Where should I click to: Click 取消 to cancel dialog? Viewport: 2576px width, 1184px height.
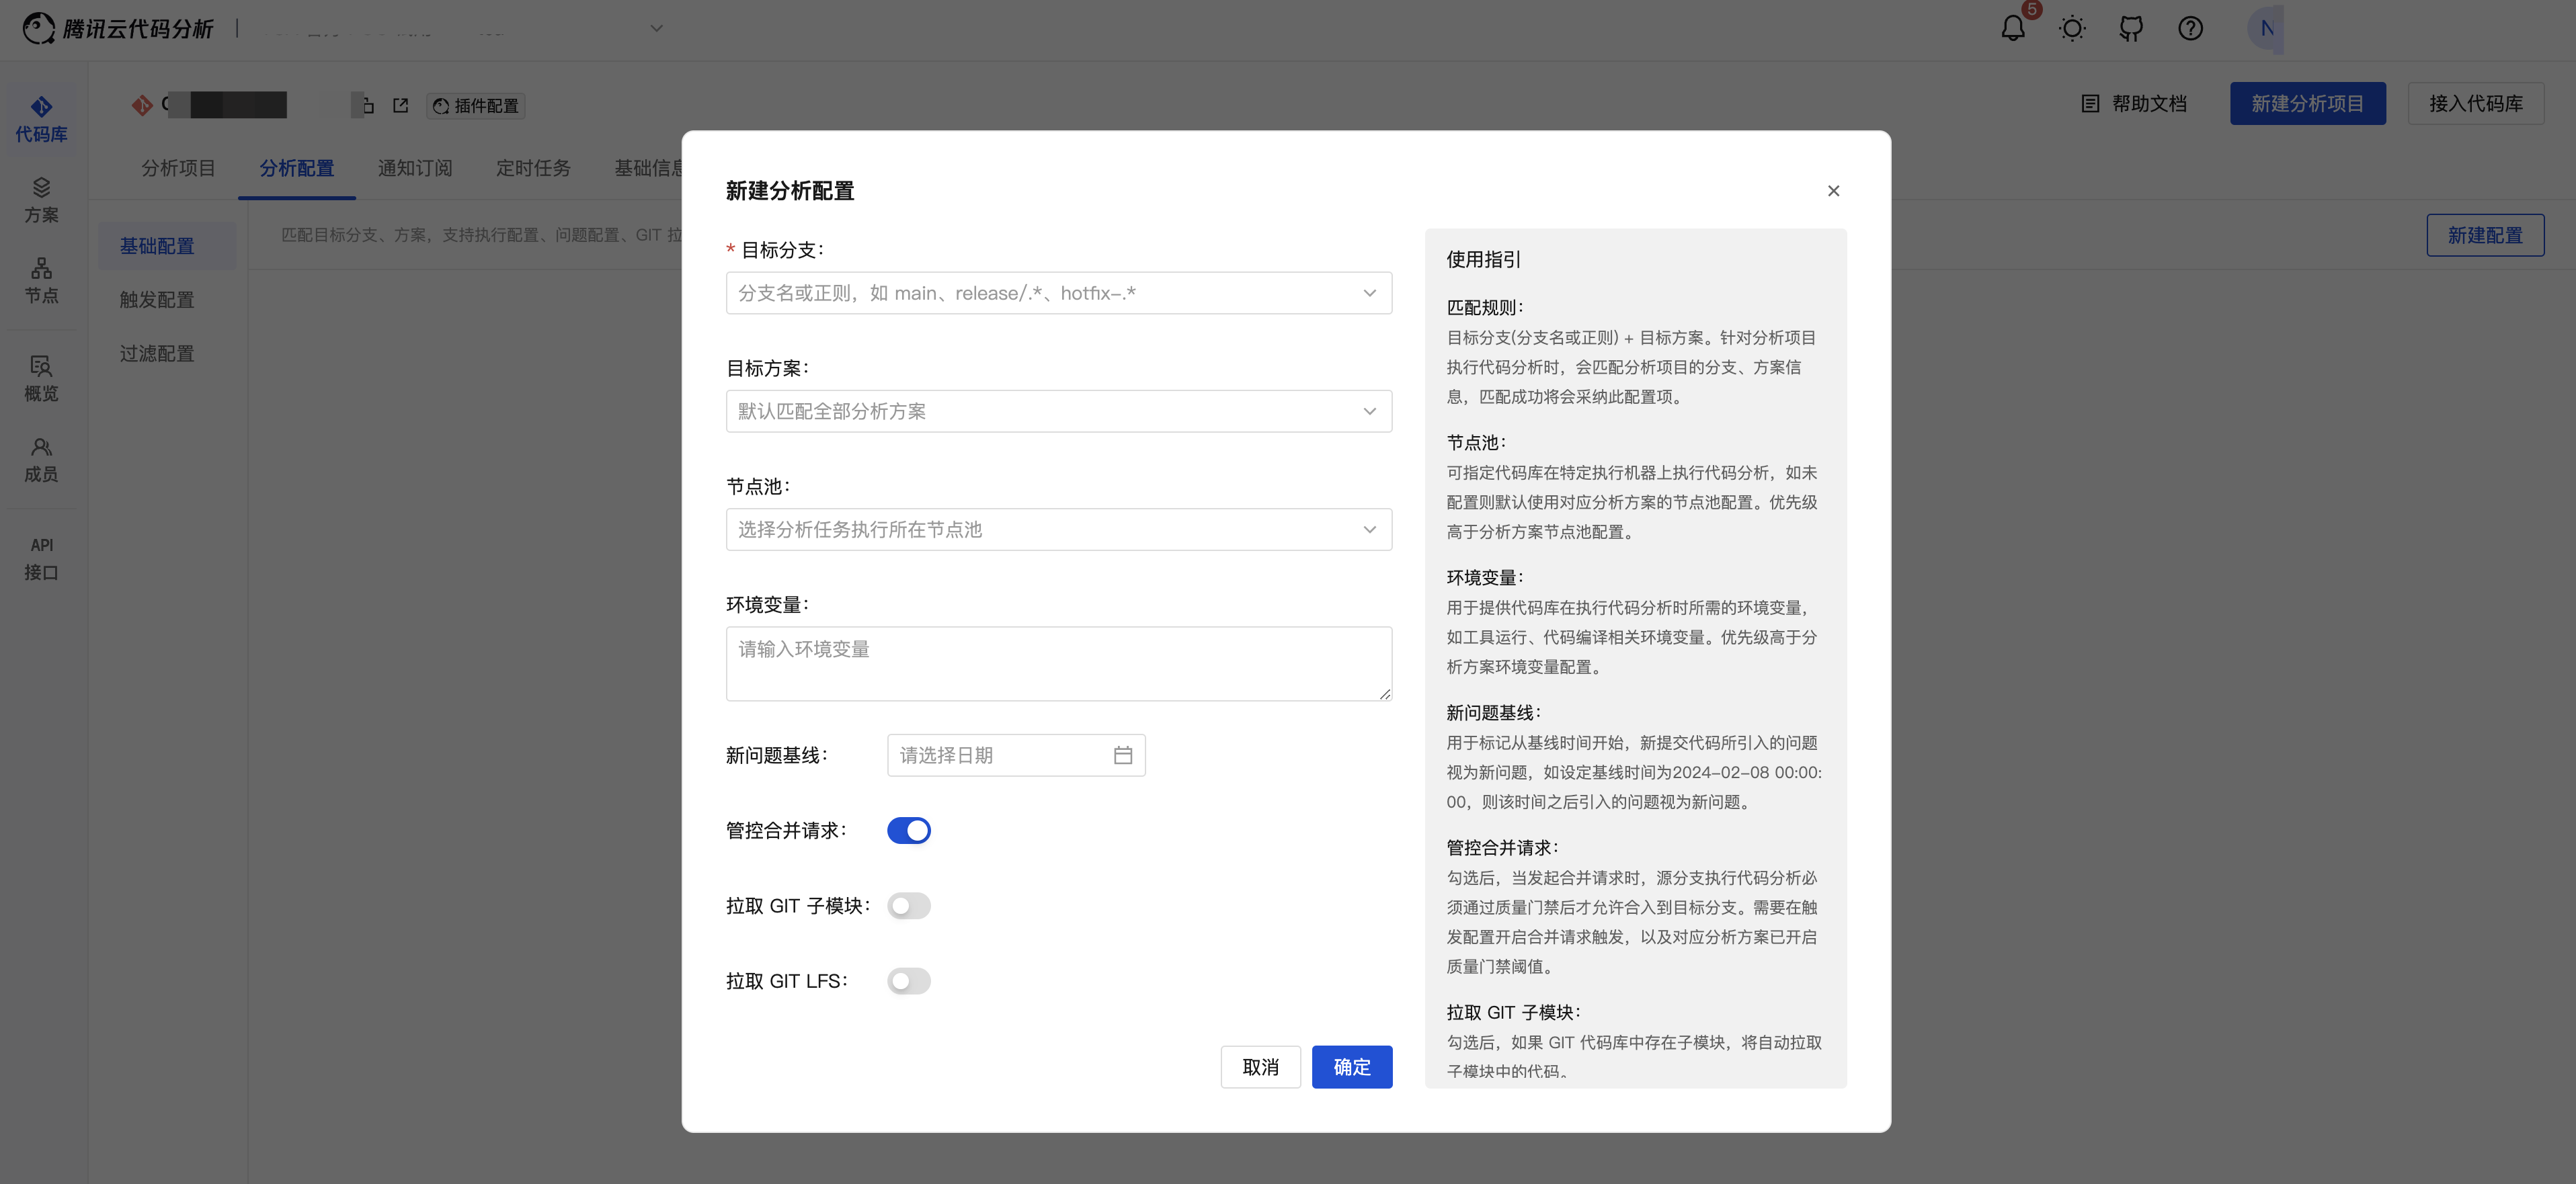click(x=1260, y=1067)
